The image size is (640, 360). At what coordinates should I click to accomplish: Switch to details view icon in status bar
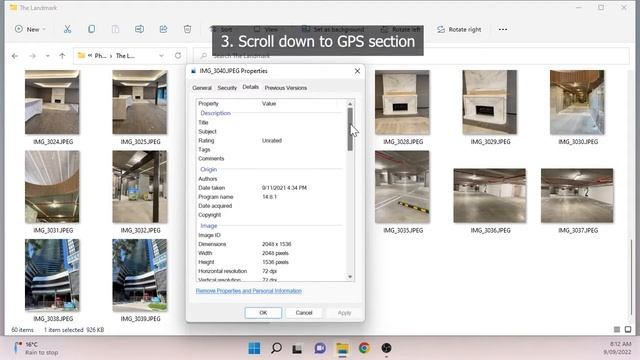[617, 329]
